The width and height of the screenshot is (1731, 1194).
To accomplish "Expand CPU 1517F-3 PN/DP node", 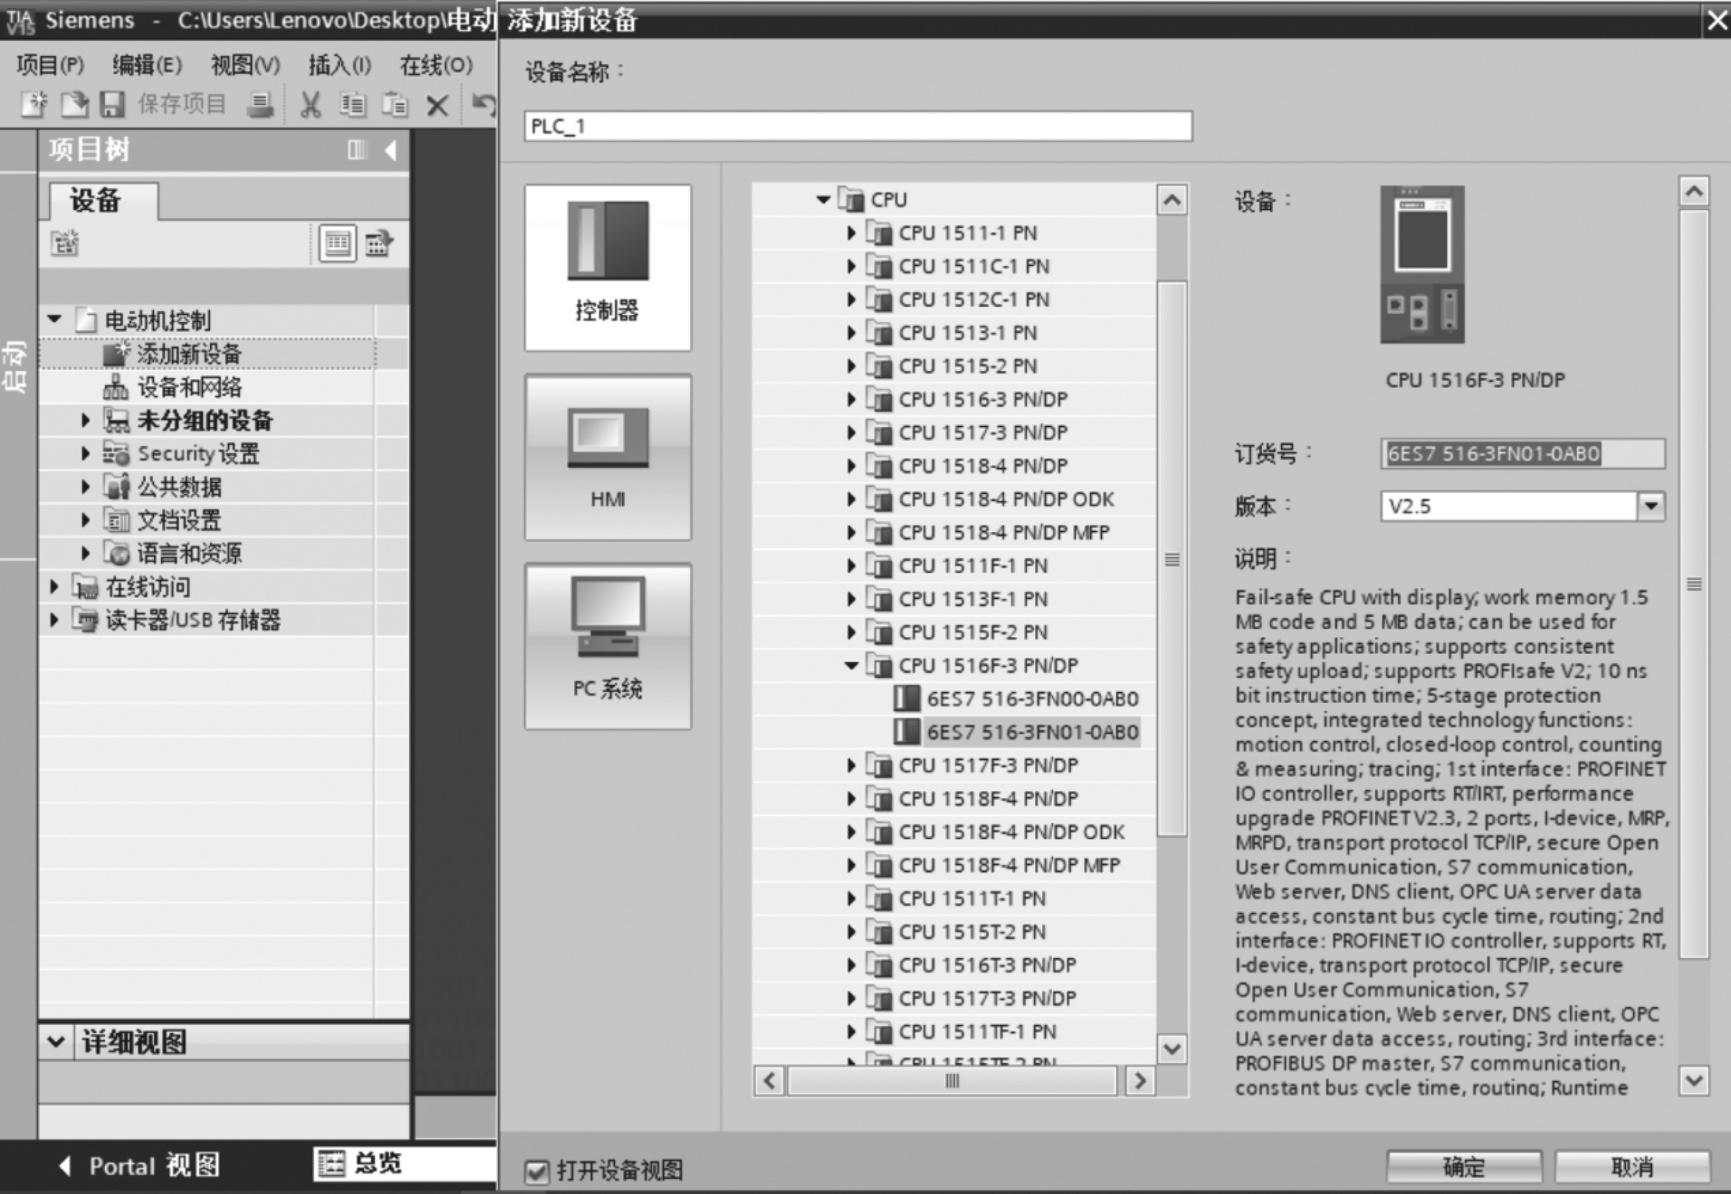I will (851, 766).
